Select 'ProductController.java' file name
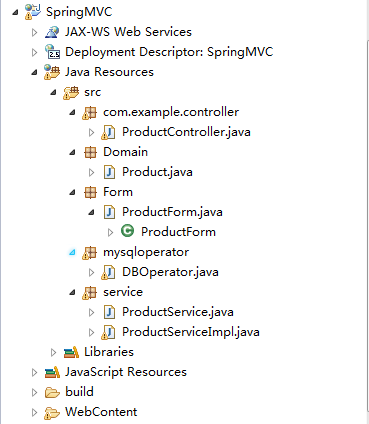369x424 pixels. 186,132
